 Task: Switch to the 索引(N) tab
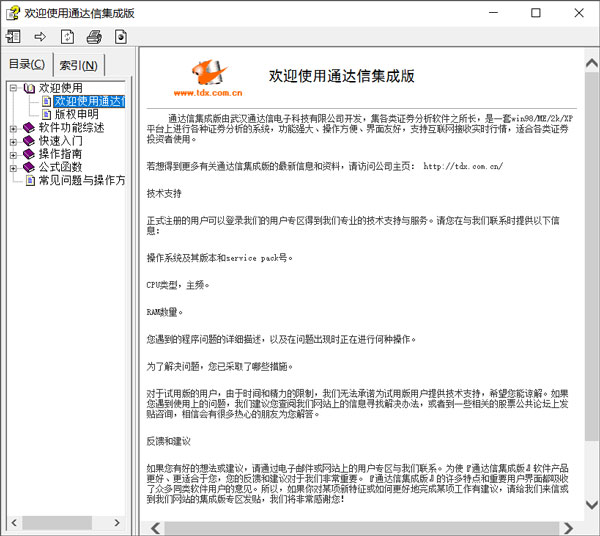(78, 65)
